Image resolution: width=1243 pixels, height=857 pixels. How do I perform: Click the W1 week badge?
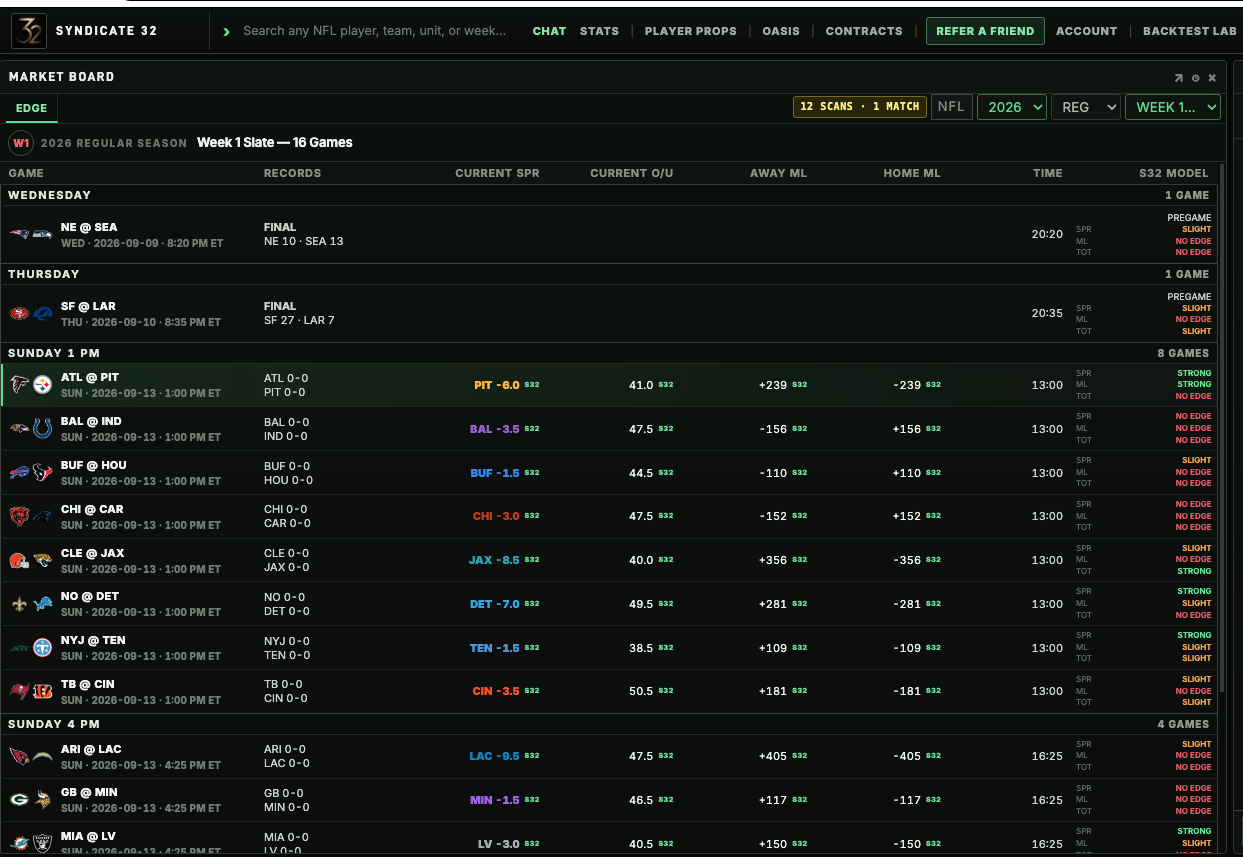(x=20, y=143)
